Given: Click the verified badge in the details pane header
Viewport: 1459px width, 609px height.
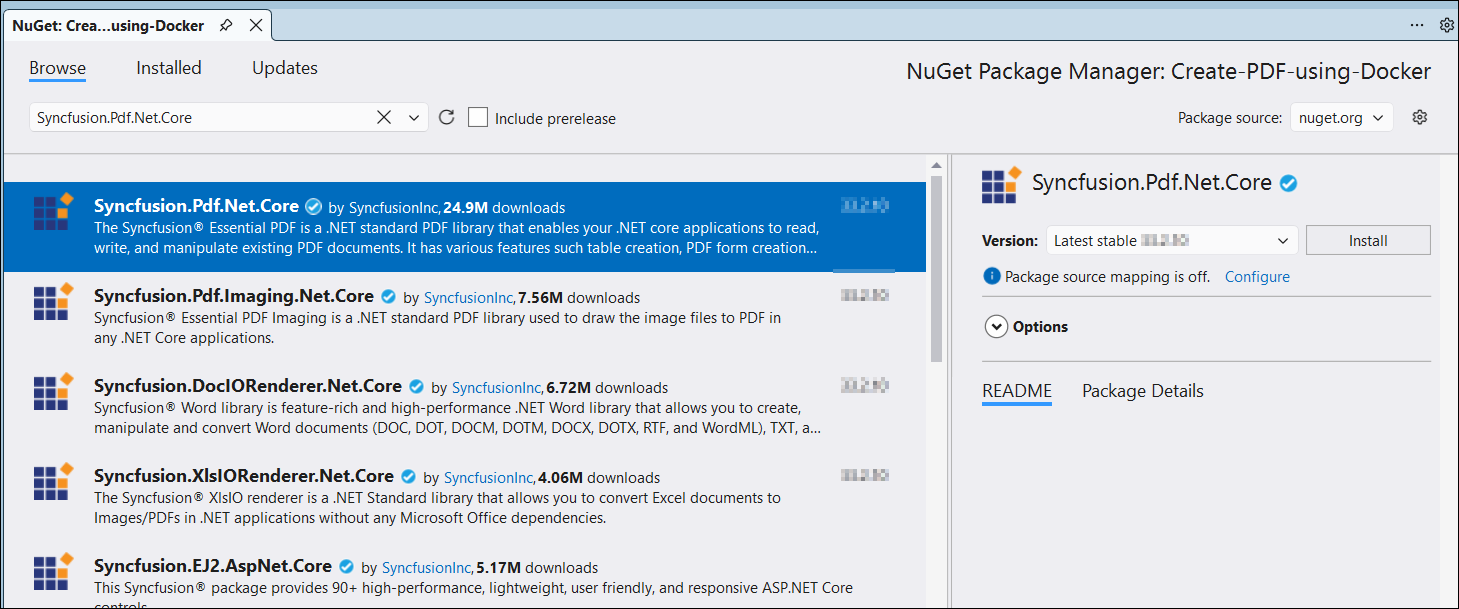Looking at the screenshot, I should pos(1289,184).
